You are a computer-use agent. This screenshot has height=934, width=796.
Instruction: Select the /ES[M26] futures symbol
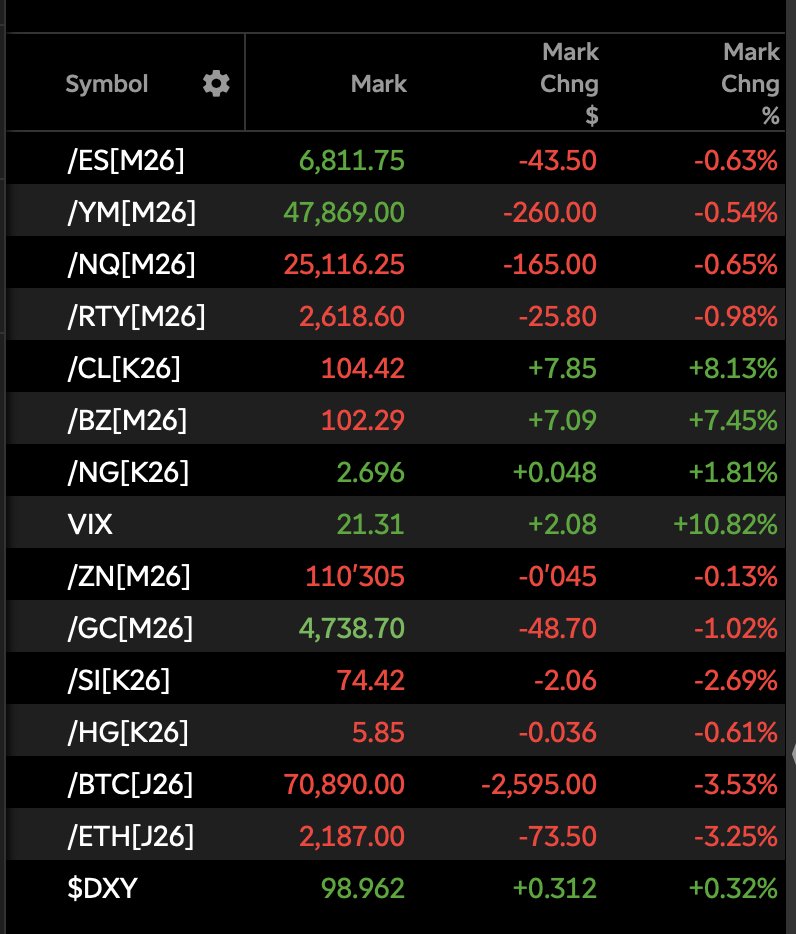125,160
